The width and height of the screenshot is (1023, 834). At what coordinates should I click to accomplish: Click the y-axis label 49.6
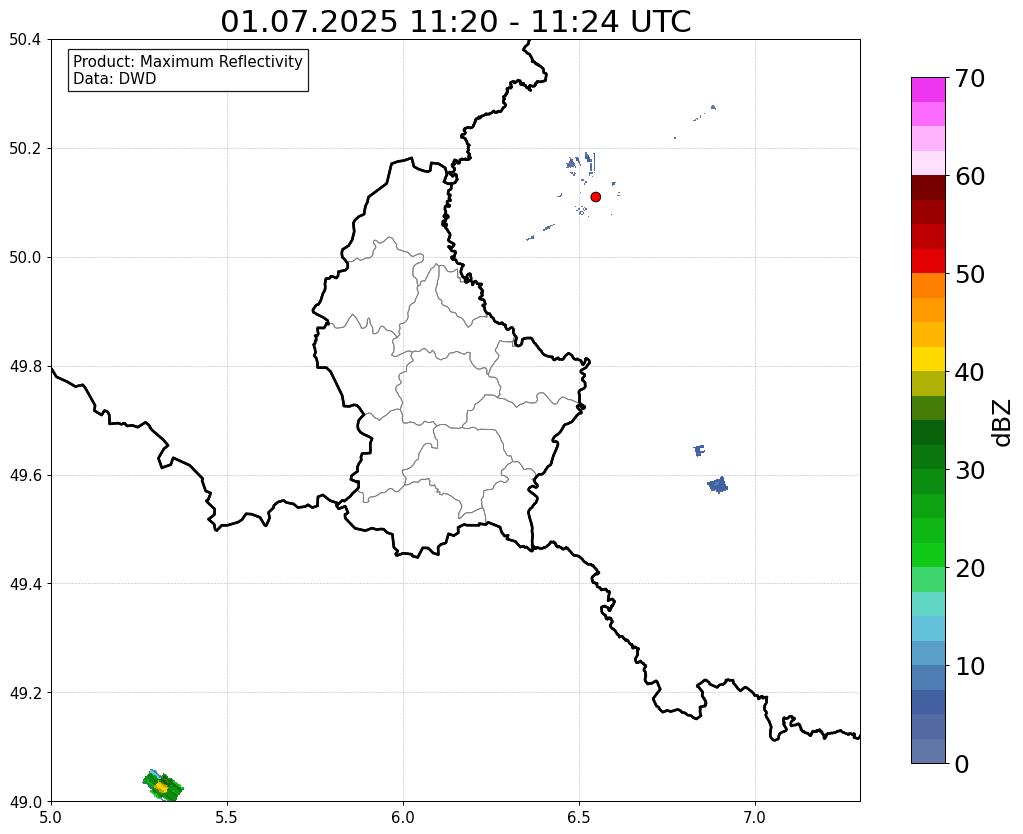tap(25, 475)
